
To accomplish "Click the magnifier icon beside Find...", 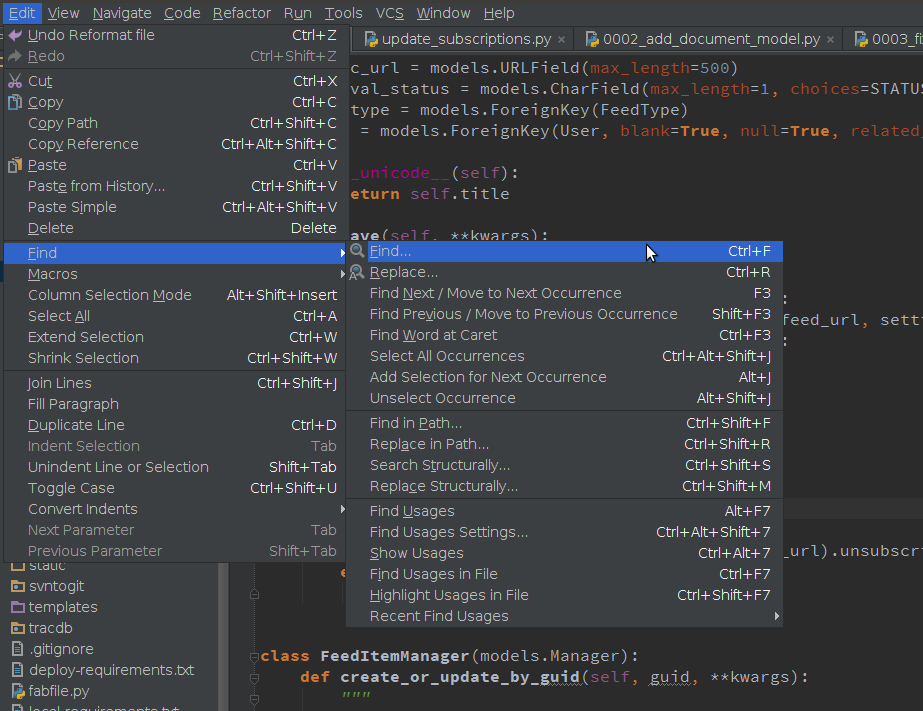I will tap(357, 251).
